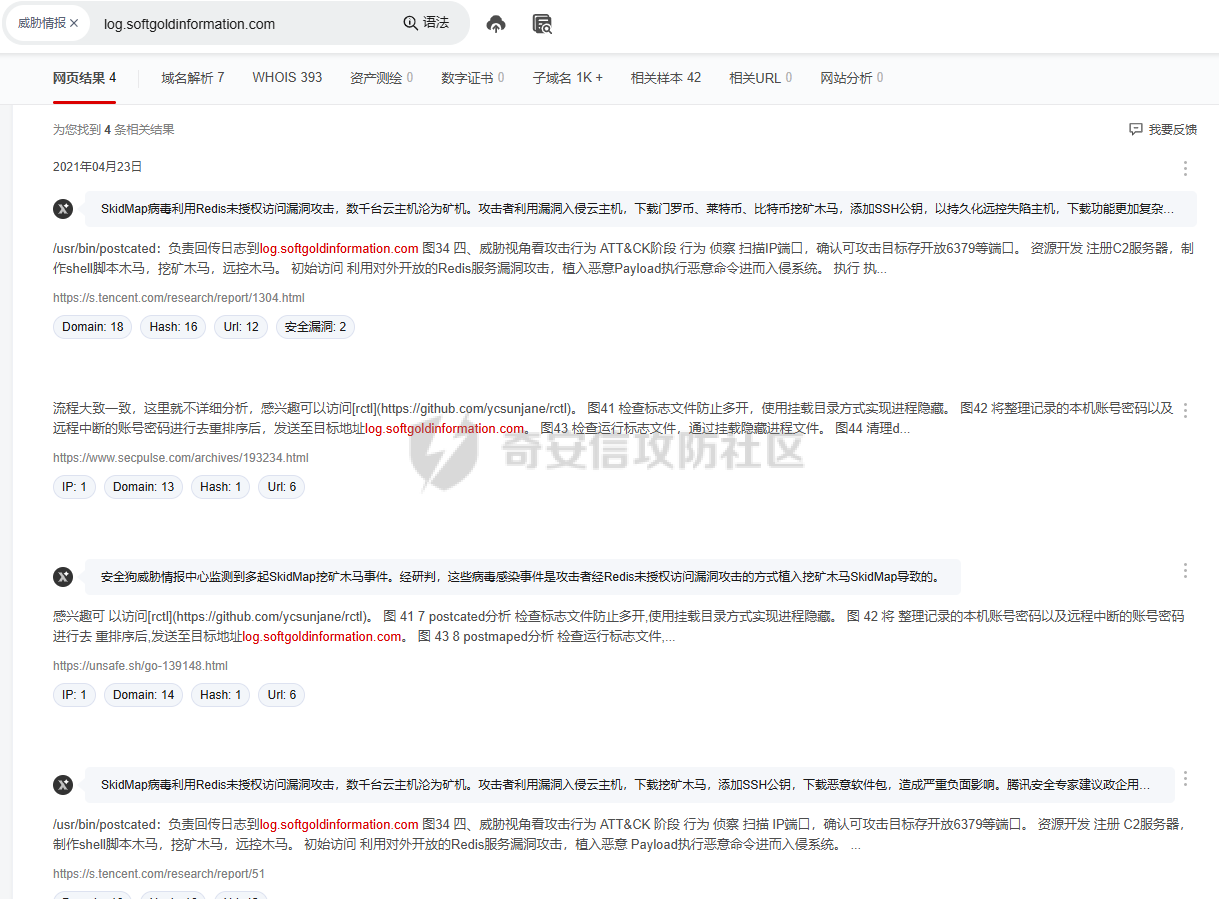Viewport: 1219px width, 899px height.
Task: Open link https://s.tencent.com/research/report/51
Action: click(159, 874)
